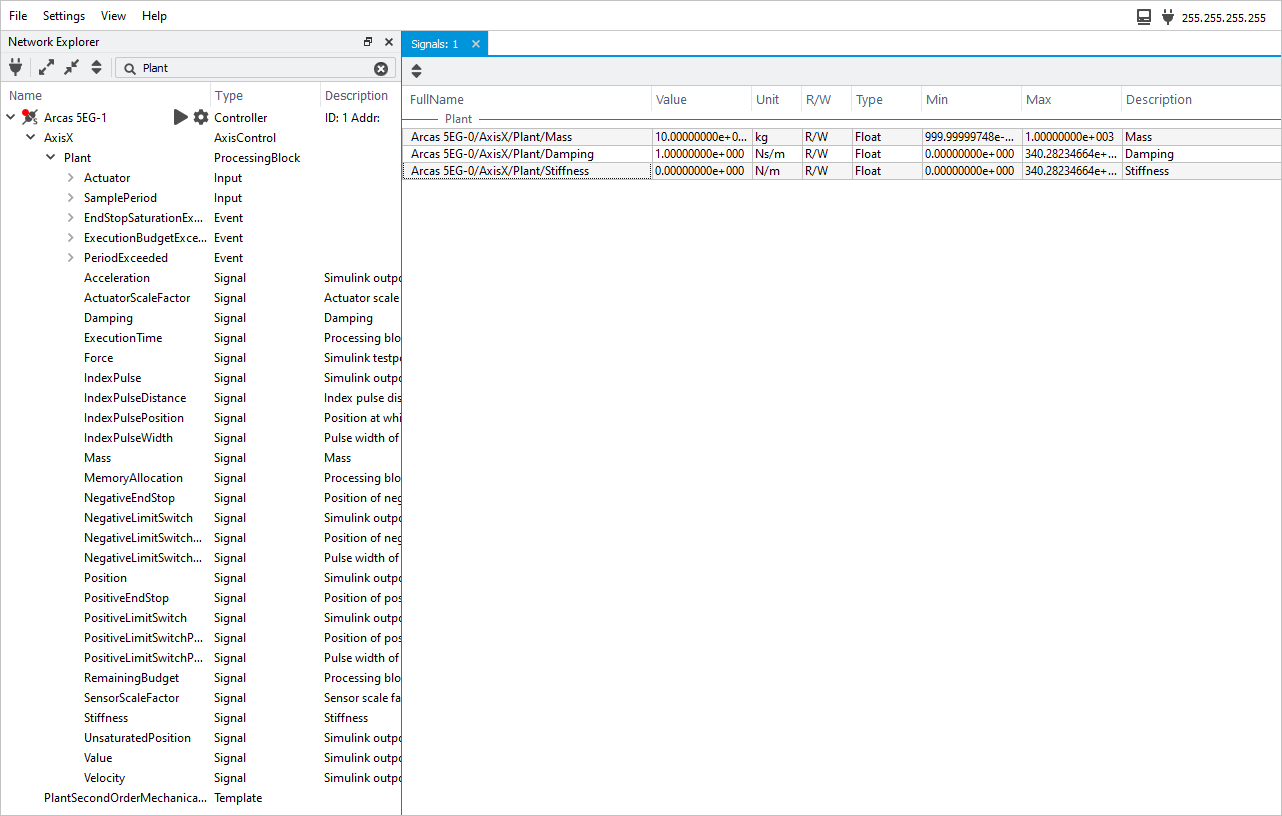Image resolution: width=1282 pixels, height=816 pixels.
Task: Click the Mass value cell in the signals table
Action: [x=700, y=137]
